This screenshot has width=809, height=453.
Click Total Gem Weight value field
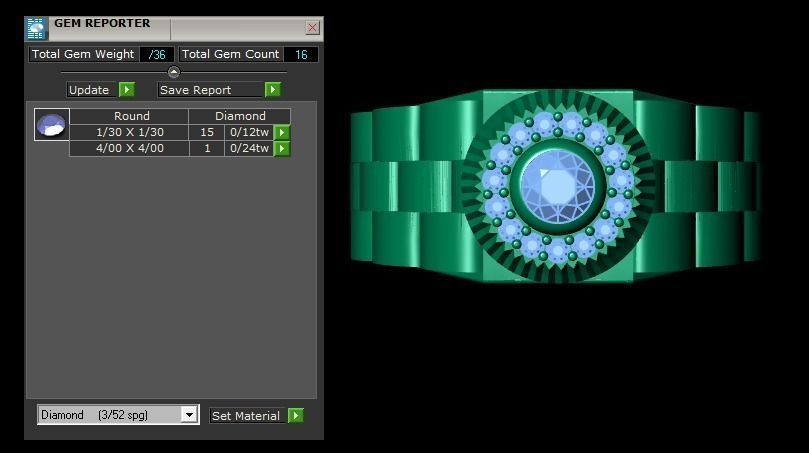coord(157,54)
